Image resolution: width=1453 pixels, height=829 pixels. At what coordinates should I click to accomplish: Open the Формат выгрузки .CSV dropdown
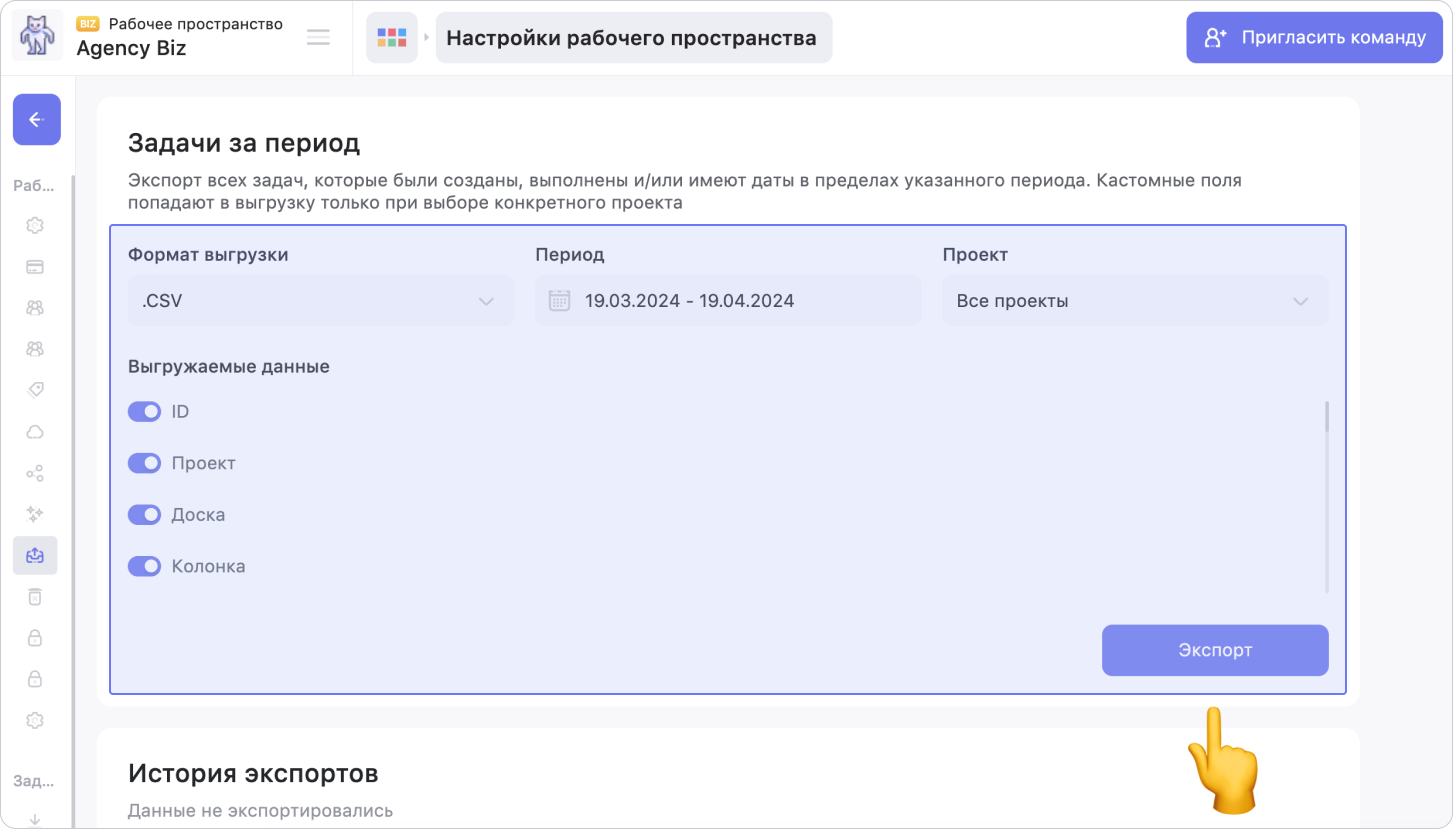coord(320,301)
